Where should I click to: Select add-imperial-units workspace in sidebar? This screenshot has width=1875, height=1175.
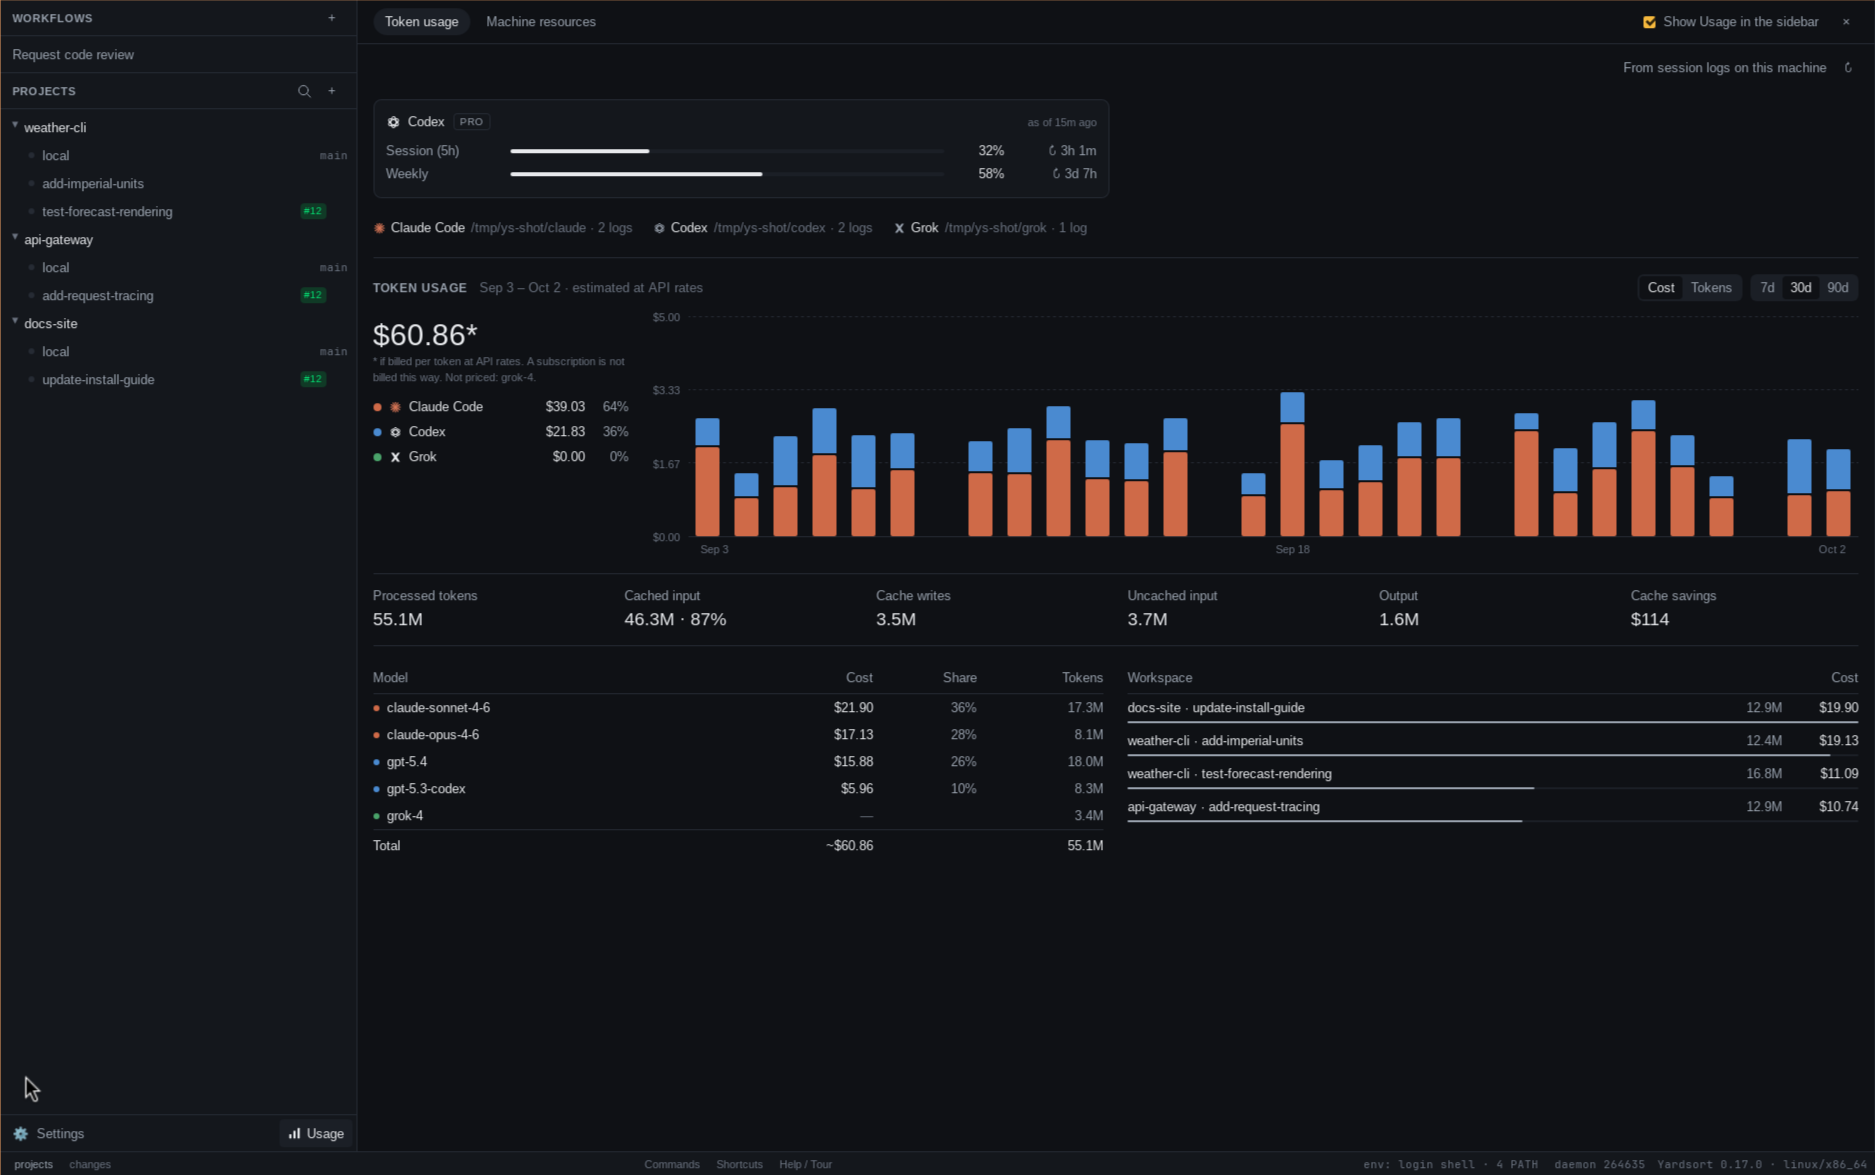tap(178, 184)
